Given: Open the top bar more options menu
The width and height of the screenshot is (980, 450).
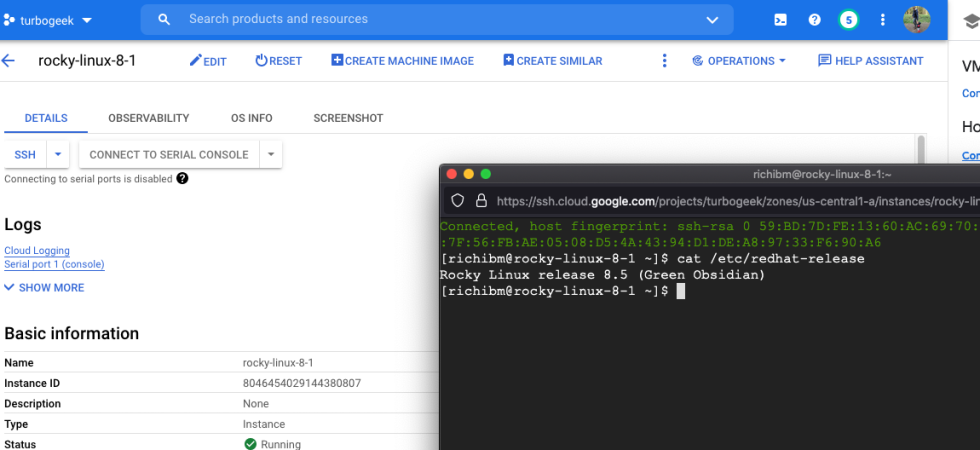Looking at the screenshot, I should (882, 20).
